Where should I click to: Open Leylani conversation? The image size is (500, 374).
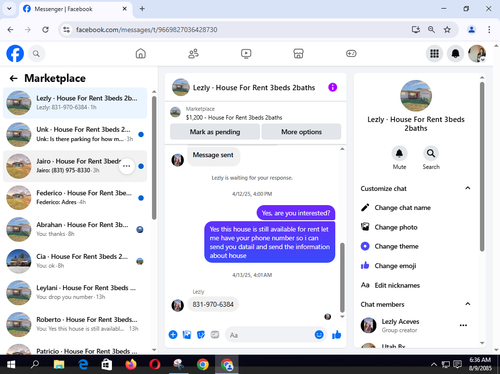click(75, 293)
